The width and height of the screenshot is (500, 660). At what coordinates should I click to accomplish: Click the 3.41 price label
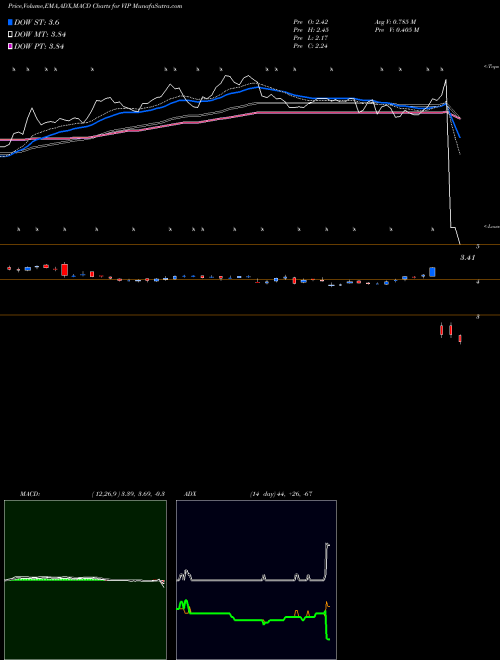tap(467, 258)
